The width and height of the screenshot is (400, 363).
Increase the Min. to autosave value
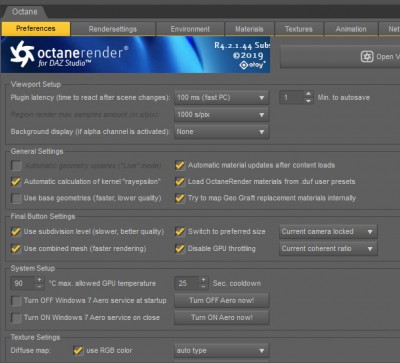(x=309, y=94)
